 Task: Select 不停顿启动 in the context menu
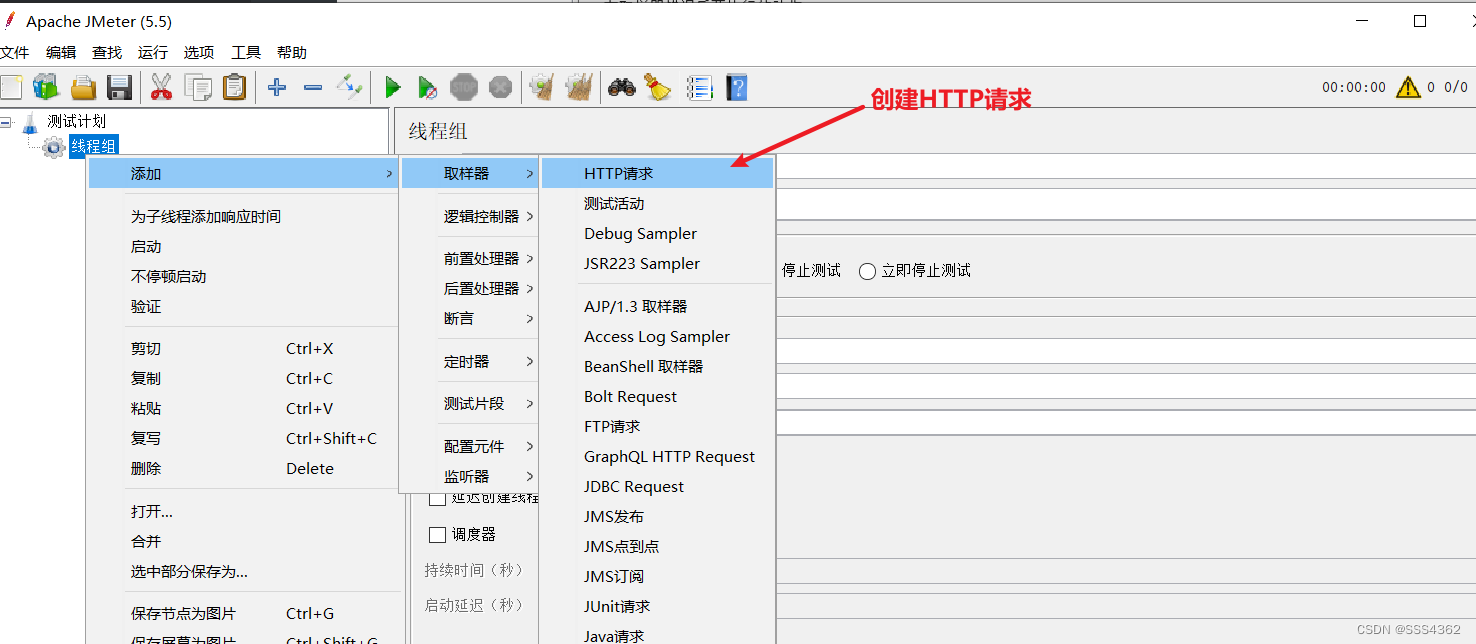[x=243, y=276]
